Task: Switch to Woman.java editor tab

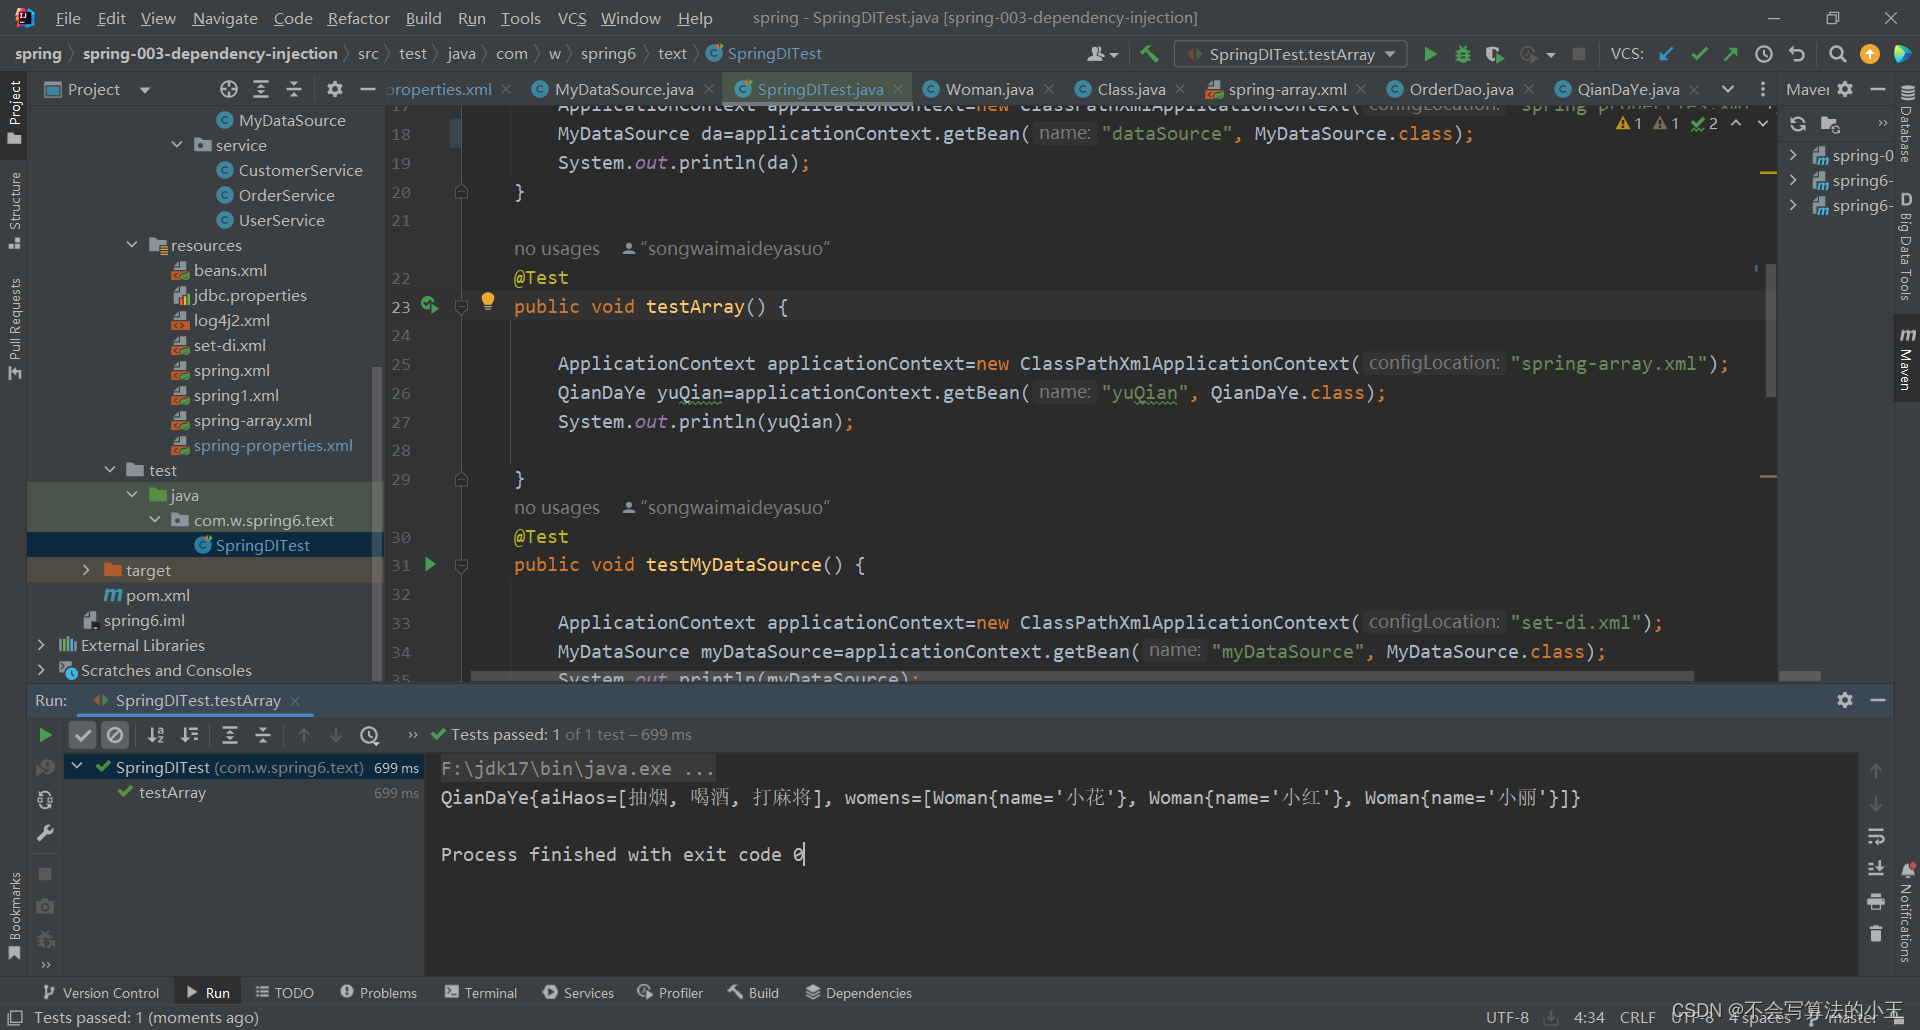Action: click(x=988, y=89)
